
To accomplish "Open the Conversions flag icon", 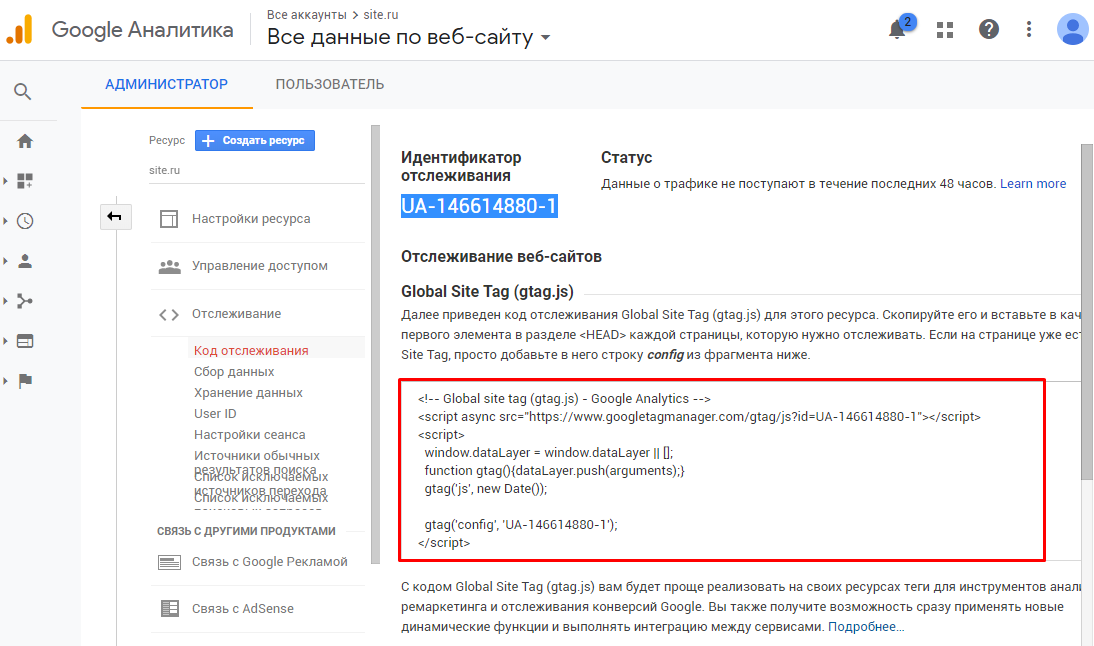I will point(25,381).
